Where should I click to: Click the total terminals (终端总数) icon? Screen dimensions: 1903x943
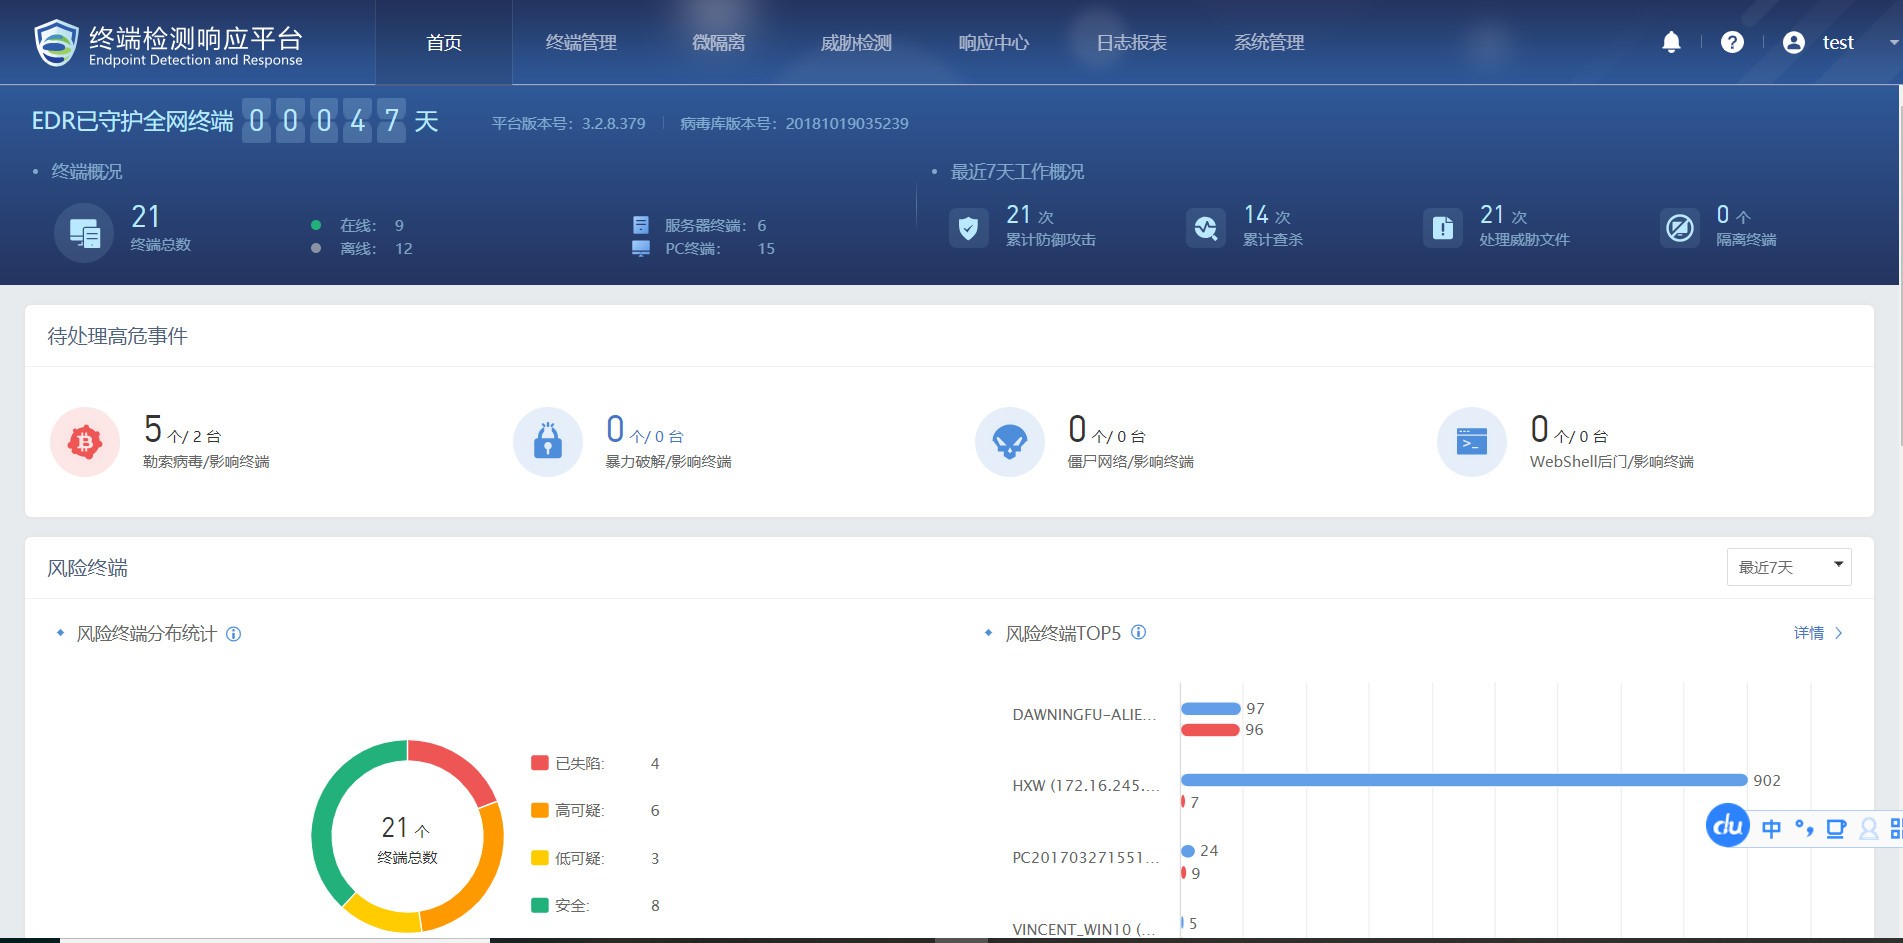pyautogui.click(x=84, y=232)
